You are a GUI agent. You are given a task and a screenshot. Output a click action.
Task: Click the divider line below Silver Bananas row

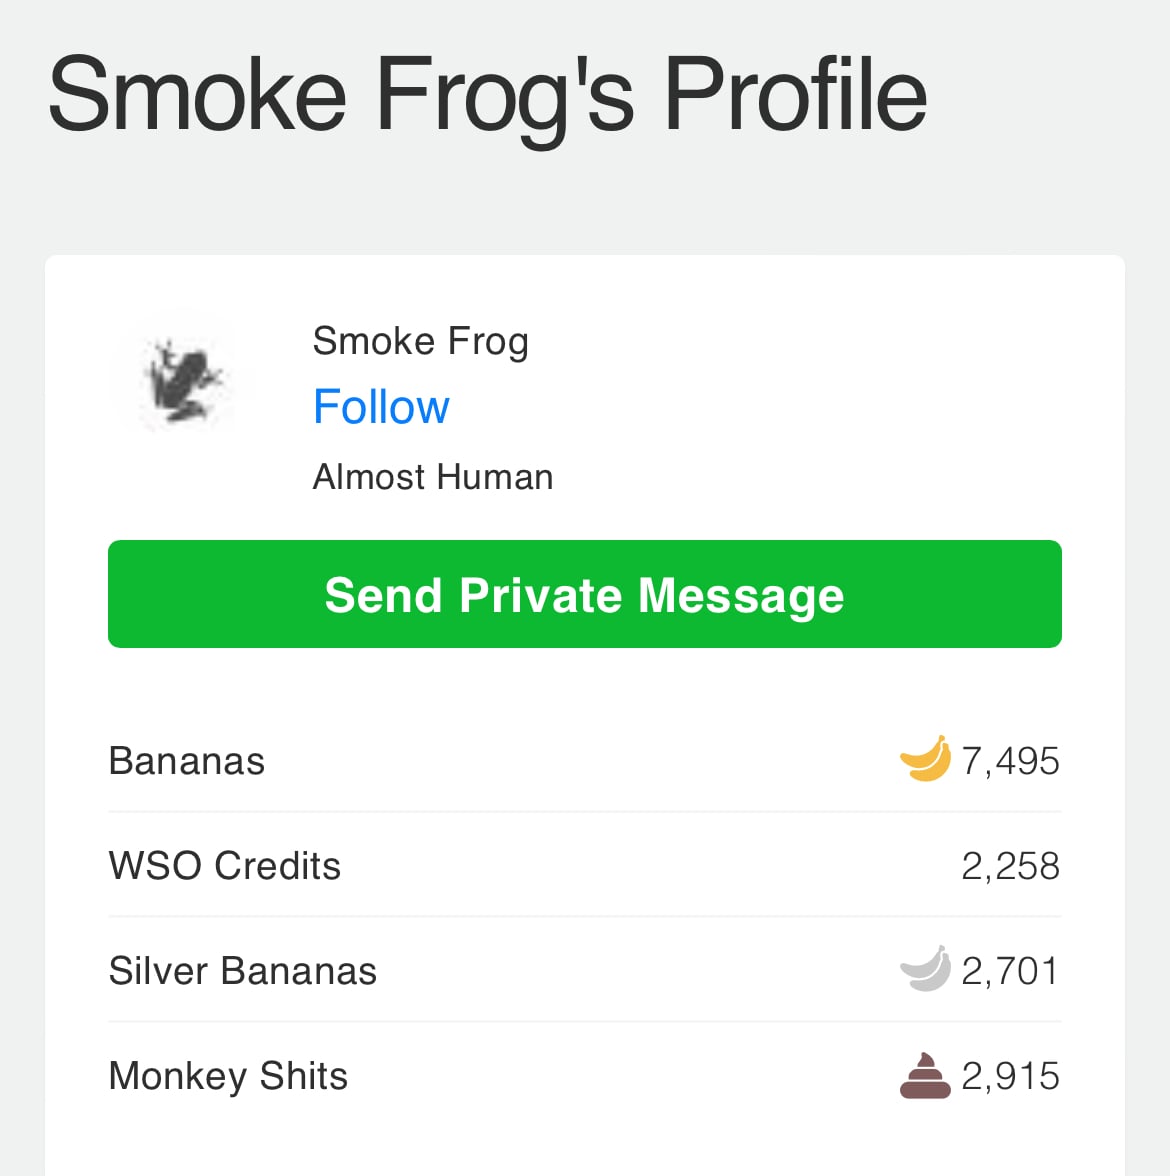[585, 1022]
